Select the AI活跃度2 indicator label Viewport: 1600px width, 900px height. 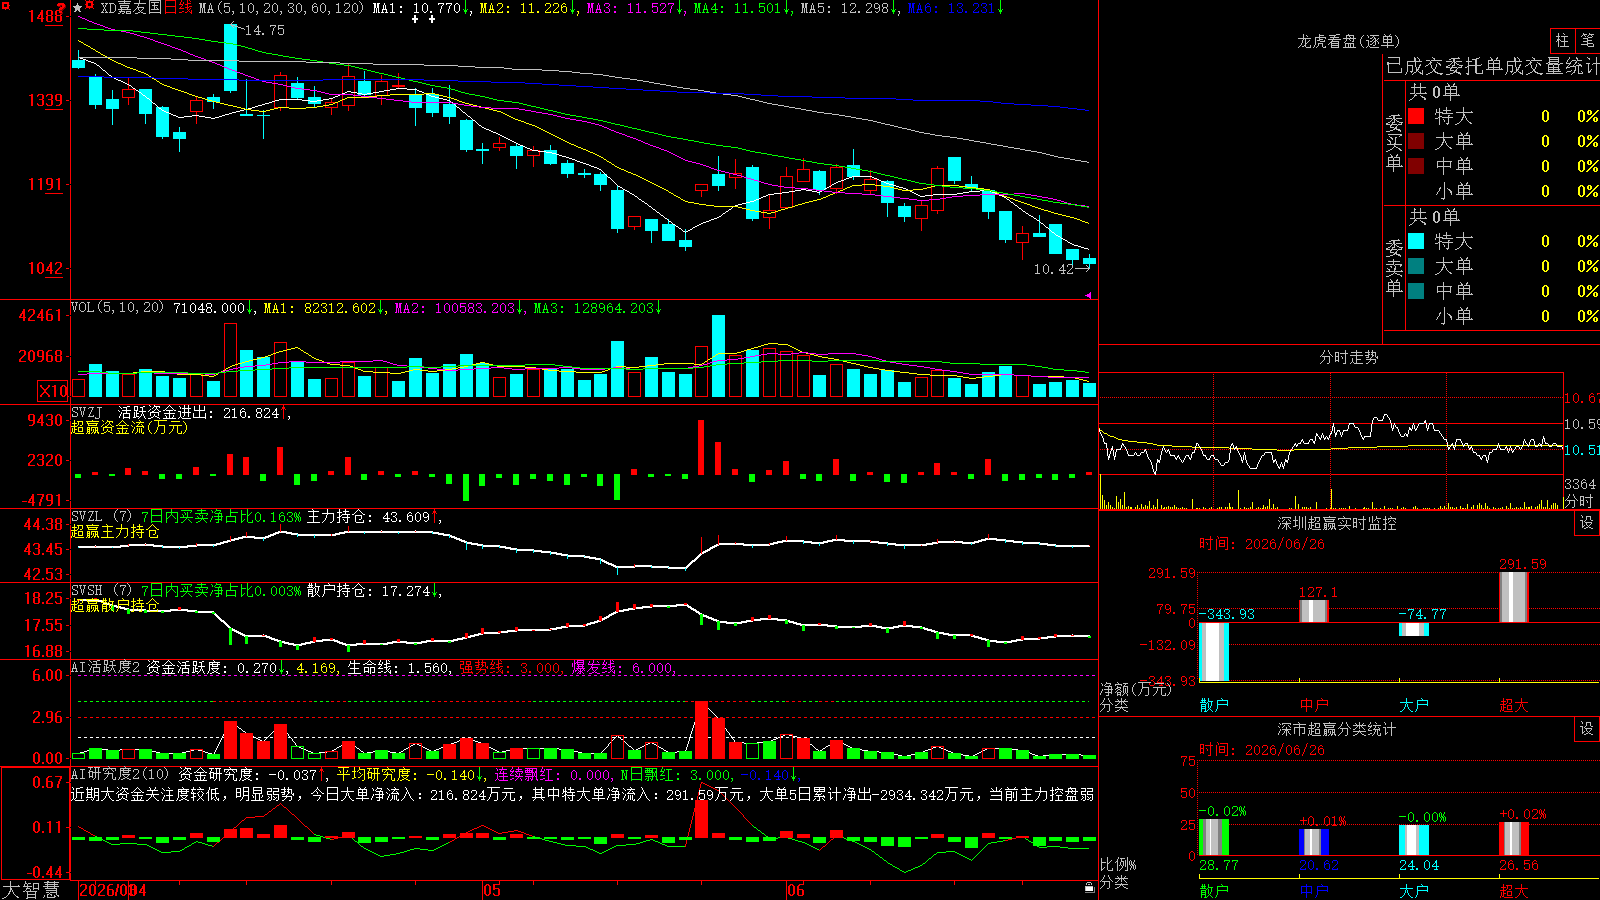pos(106,668)
